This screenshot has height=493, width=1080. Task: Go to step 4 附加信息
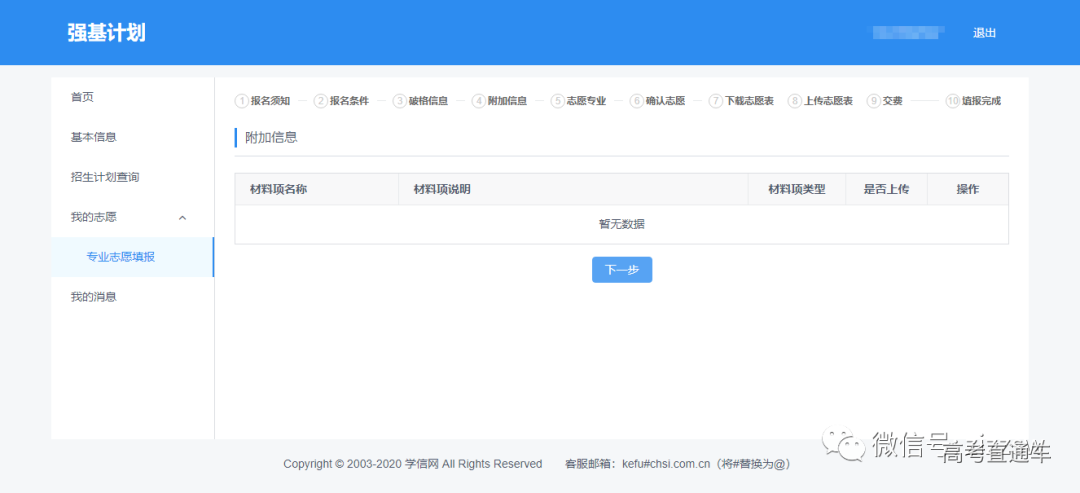point(499,101)
